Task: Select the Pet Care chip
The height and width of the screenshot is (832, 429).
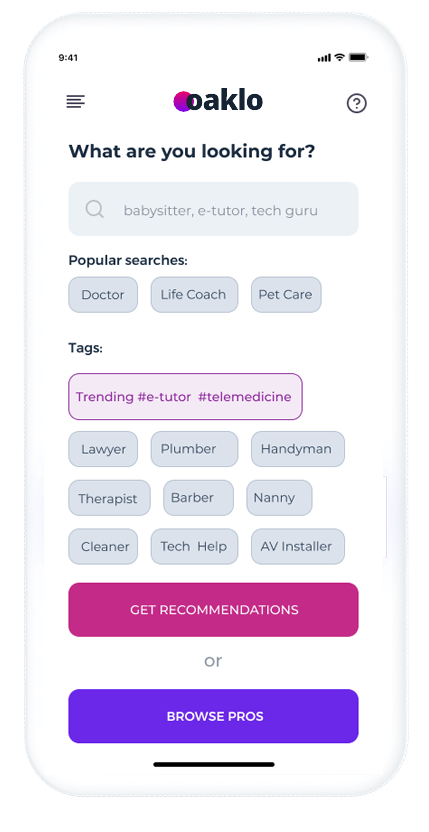Action: click(286, 294)
